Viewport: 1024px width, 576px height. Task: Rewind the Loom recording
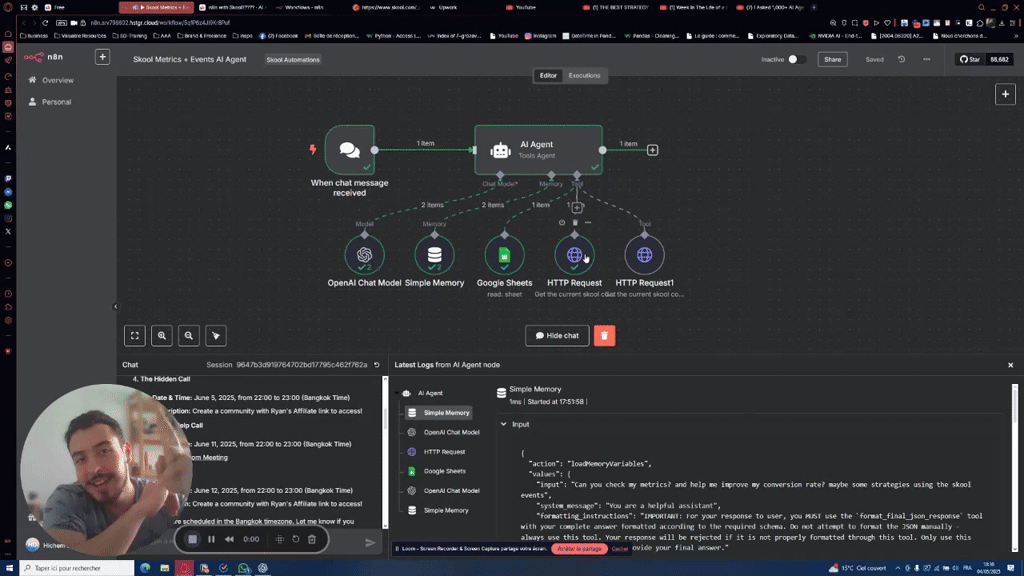tap(229, 539)
